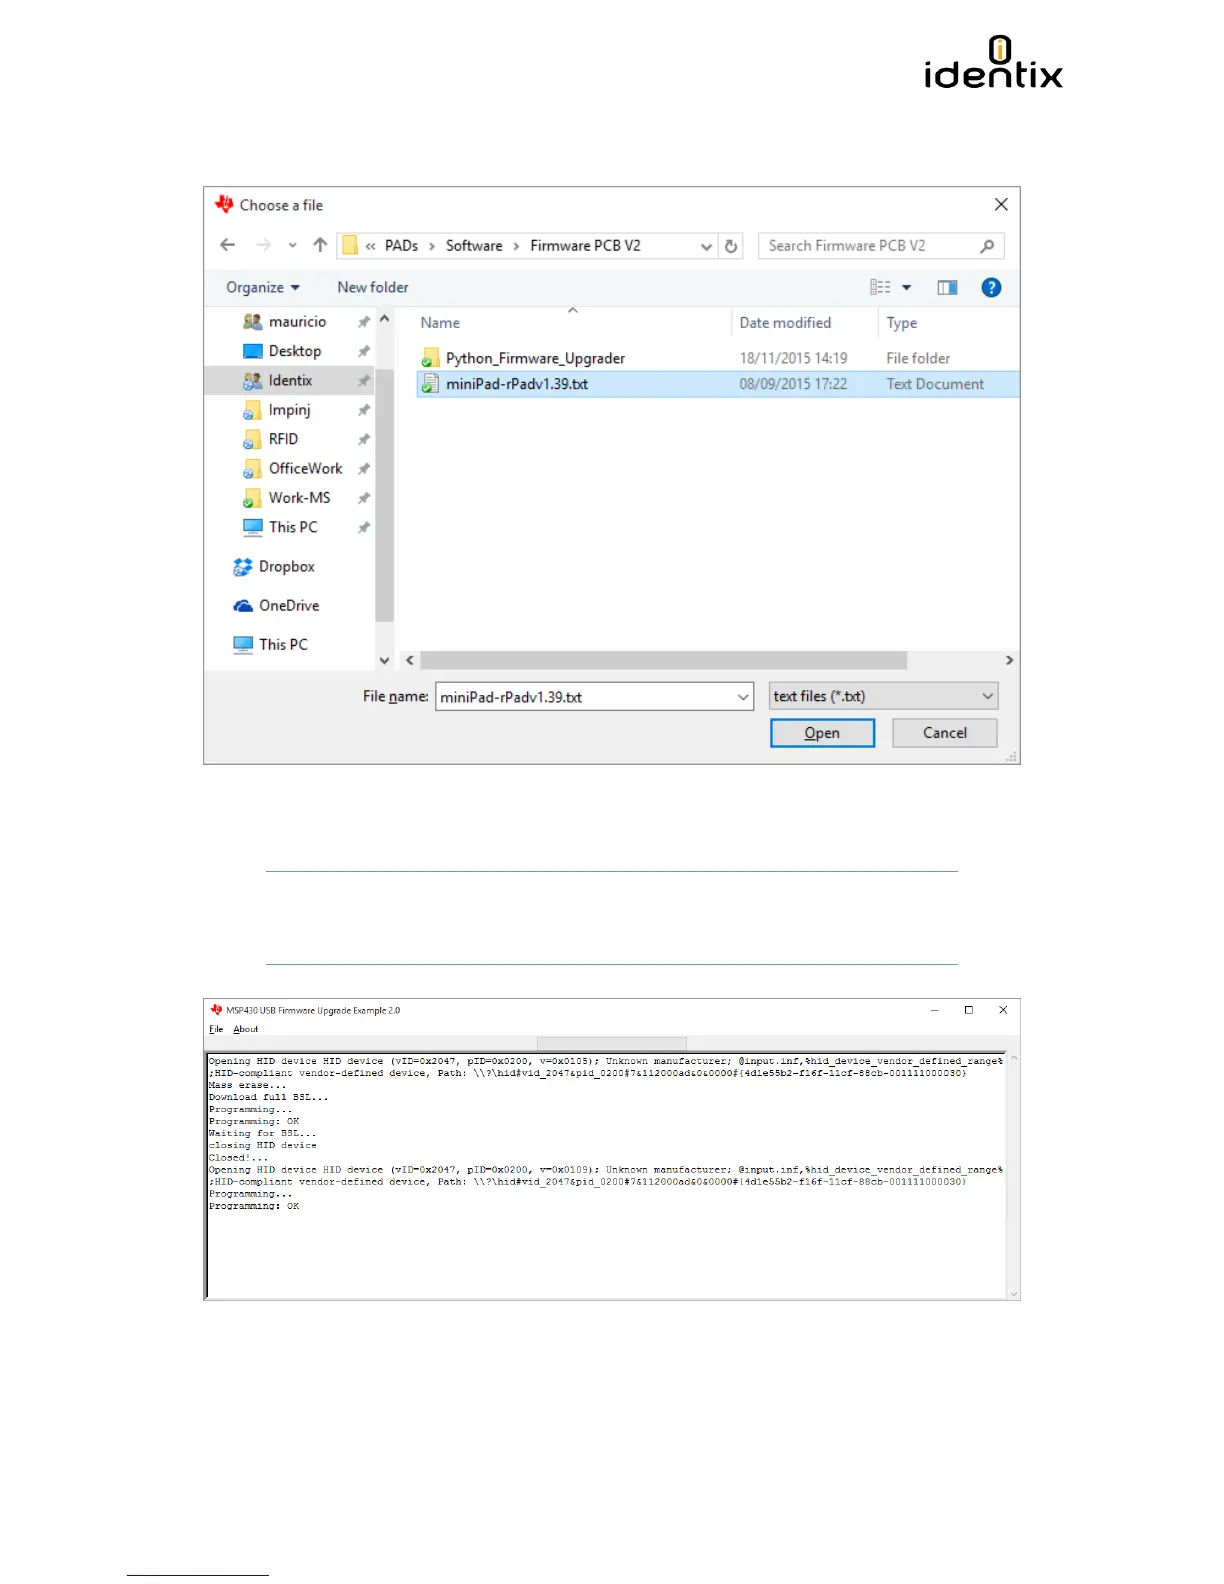Image resolution: width=1224 pixels, height=1584 pixels.
Task: Change the file view layout icon
Action: tap(880, 288)
